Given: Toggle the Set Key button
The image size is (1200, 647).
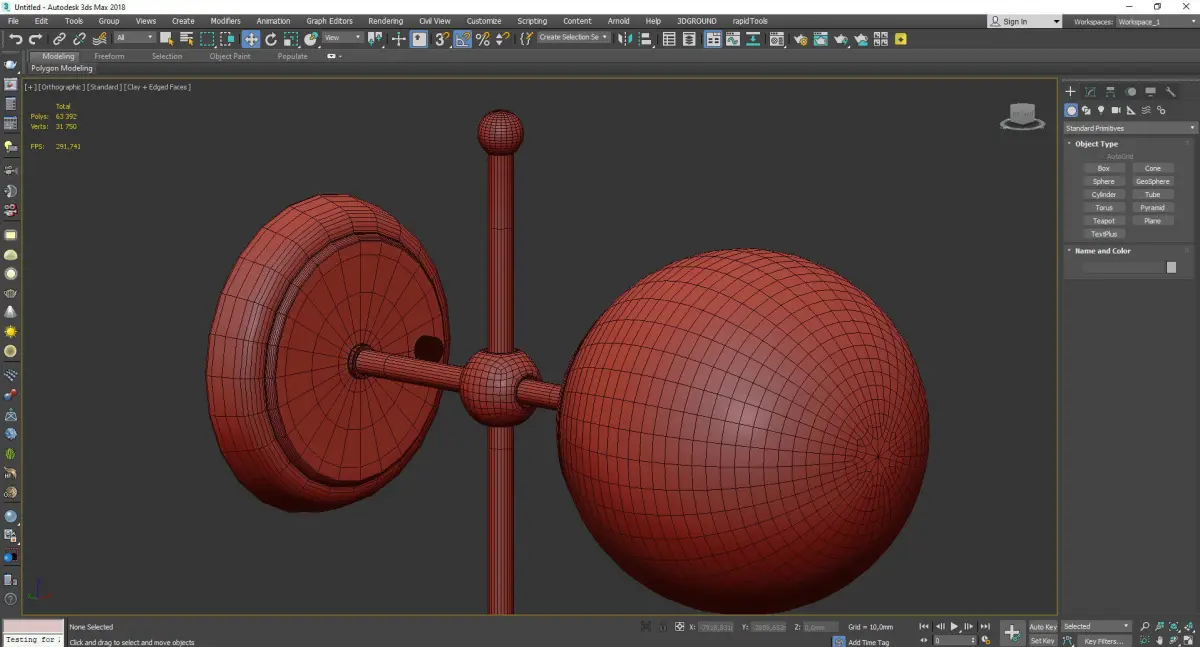Looking at the screenshot, I should (1043, 640).
